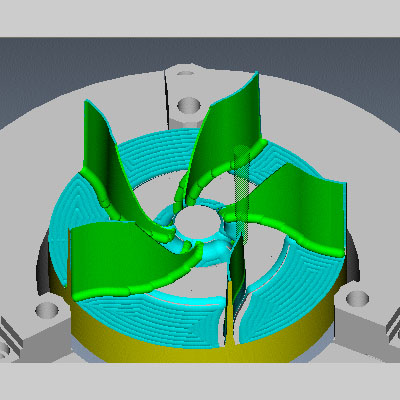Screen dimensions: 400x400
Task: Pick the small narrow front blade
Action: coord(238,267)
